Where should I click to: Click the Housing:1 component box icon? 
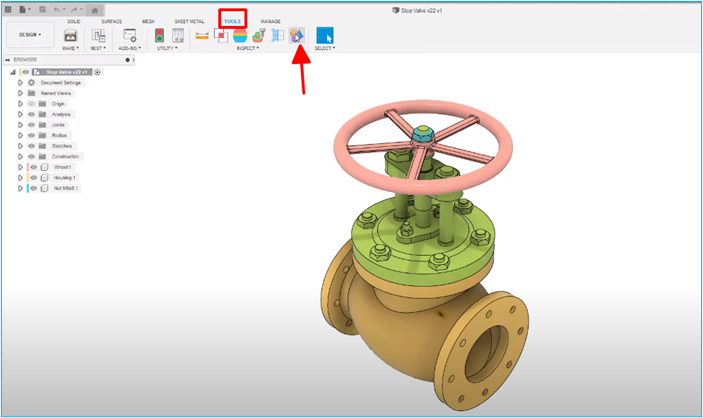(x=44, y=178)
